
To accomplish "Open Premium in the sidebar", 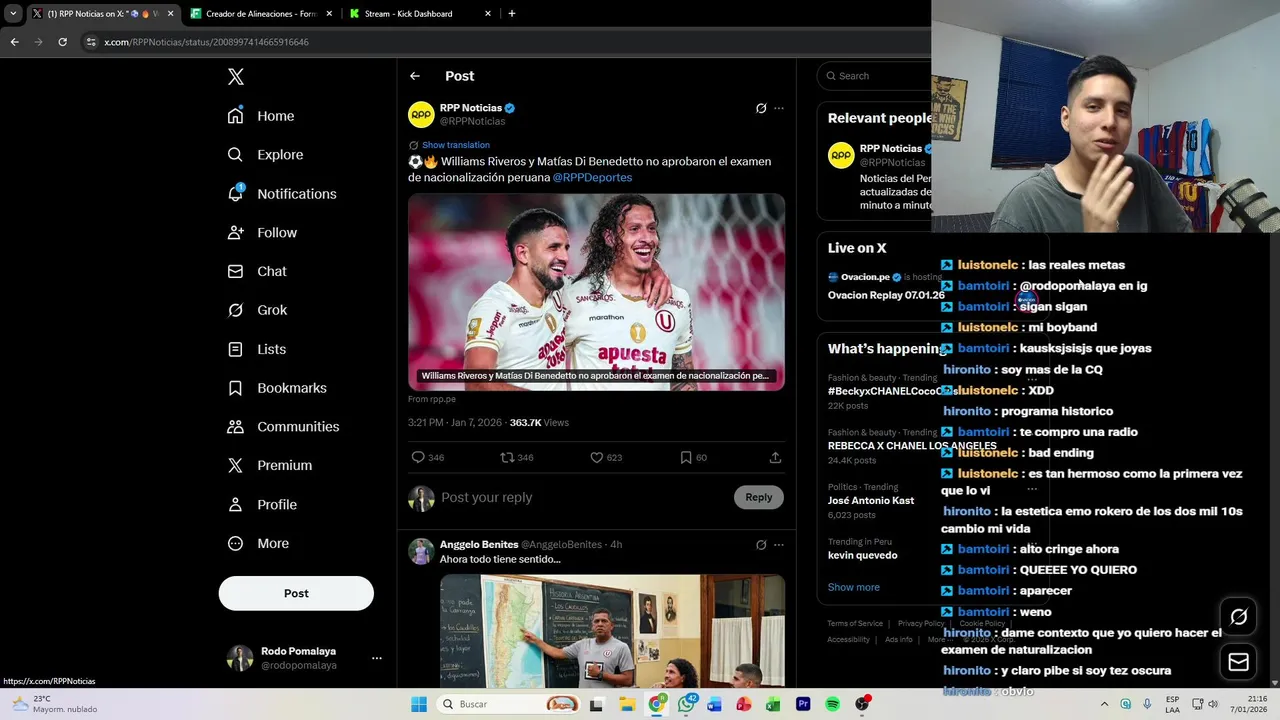I will tap(270, 466).
